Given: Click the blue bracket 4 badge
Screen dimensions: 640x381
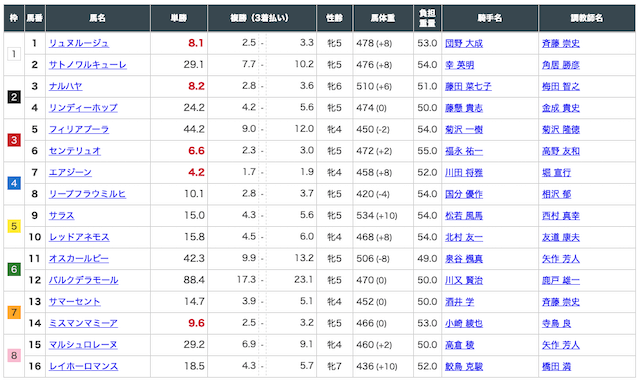Looking at the screenshot, I should pyautogui.click(x=14, y=183).
